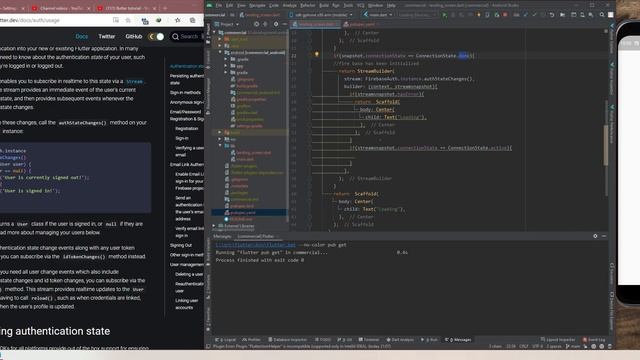640x360 pixels.
Task: Open the Event Log
Action: click(x=594, y=340)
